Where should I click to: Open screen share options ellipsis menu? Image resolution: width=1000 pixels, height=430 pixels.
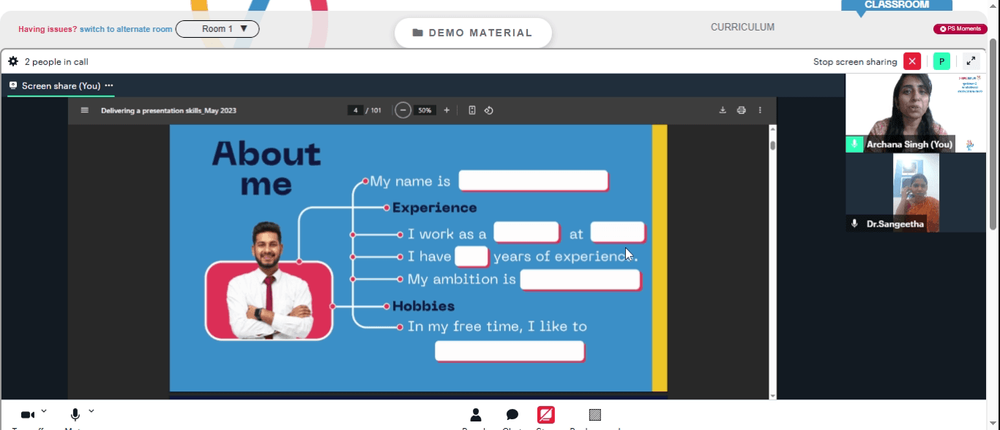pyautogui.click(x=109, y=85)
